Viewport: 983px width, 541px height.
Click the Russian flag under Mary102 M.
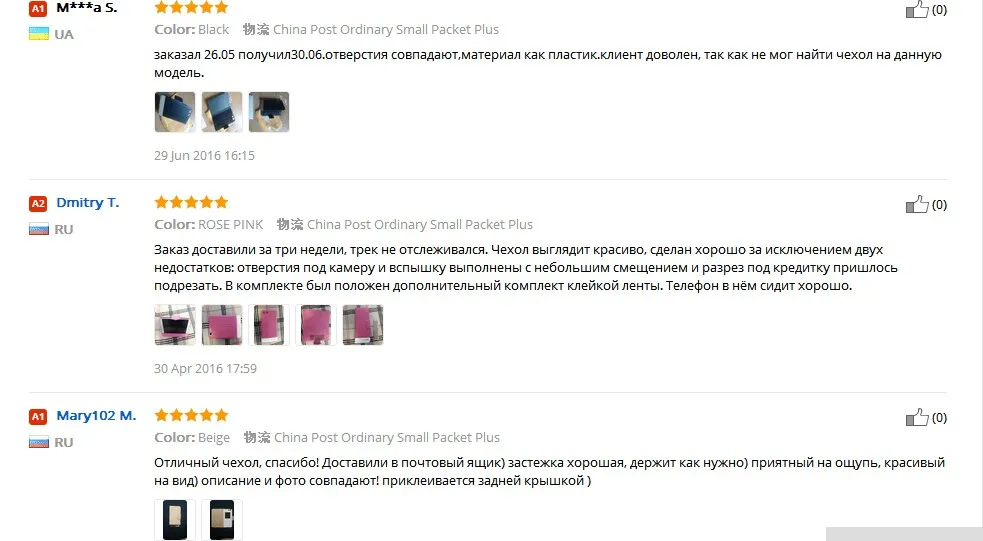tap(39, 443)
